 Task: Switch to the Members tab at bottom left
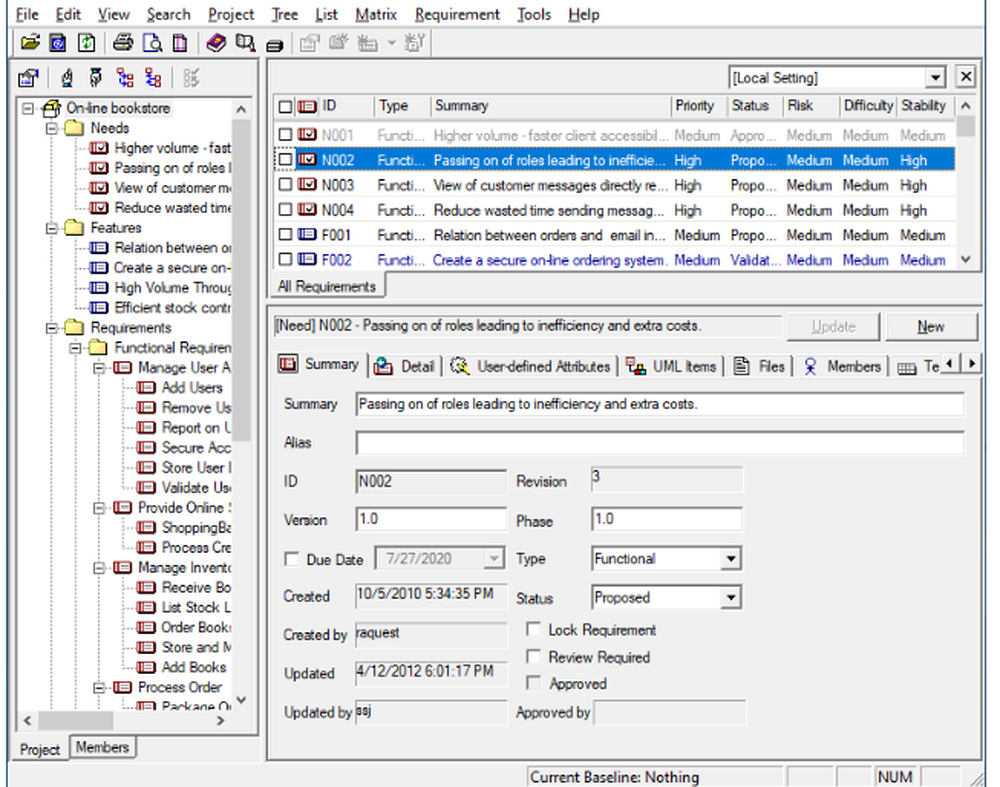pos(102,747)
